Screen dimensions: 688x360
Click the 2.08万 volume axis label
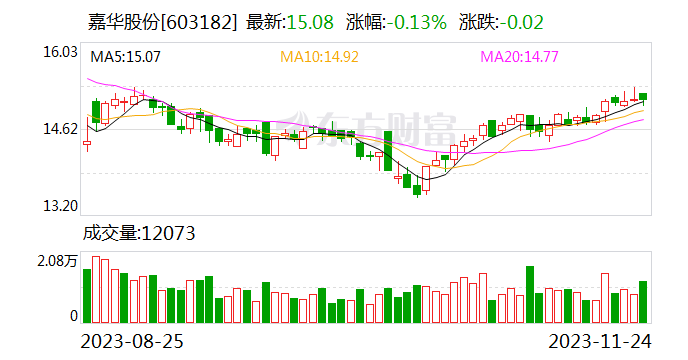(x=57, y=261)
